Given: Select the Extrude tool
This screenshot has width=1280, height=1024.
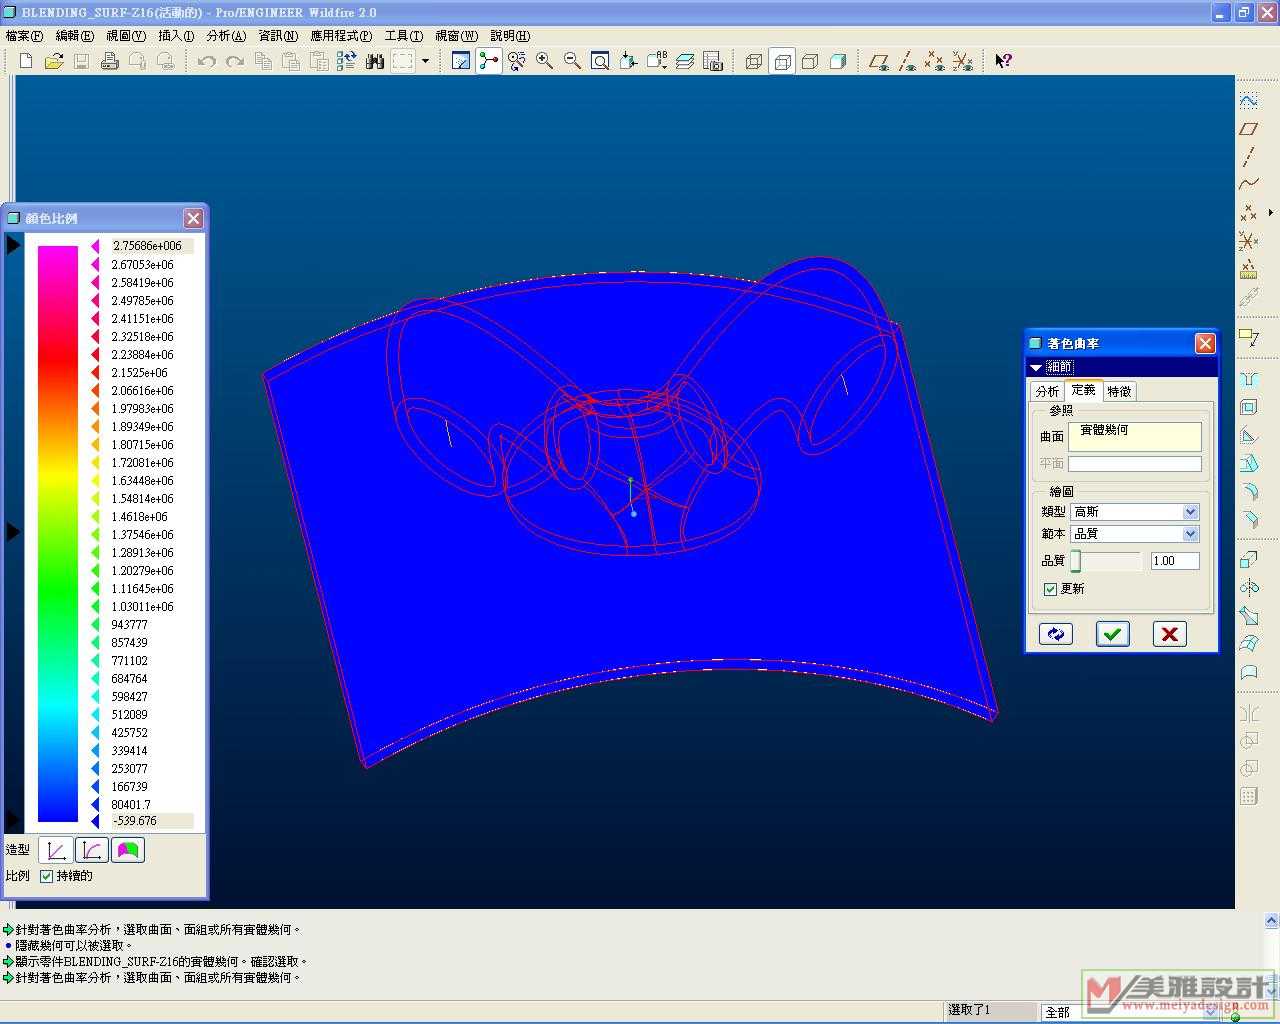Looking at the screenshot, I should 1249,559.
